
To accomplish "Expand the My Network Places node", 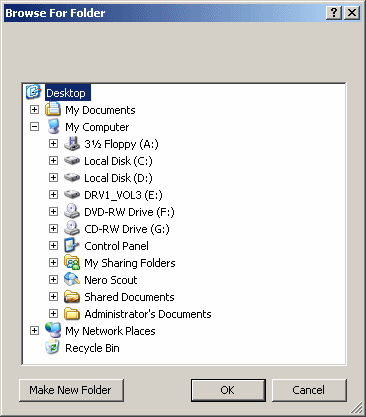I will (x=34, y=331).
